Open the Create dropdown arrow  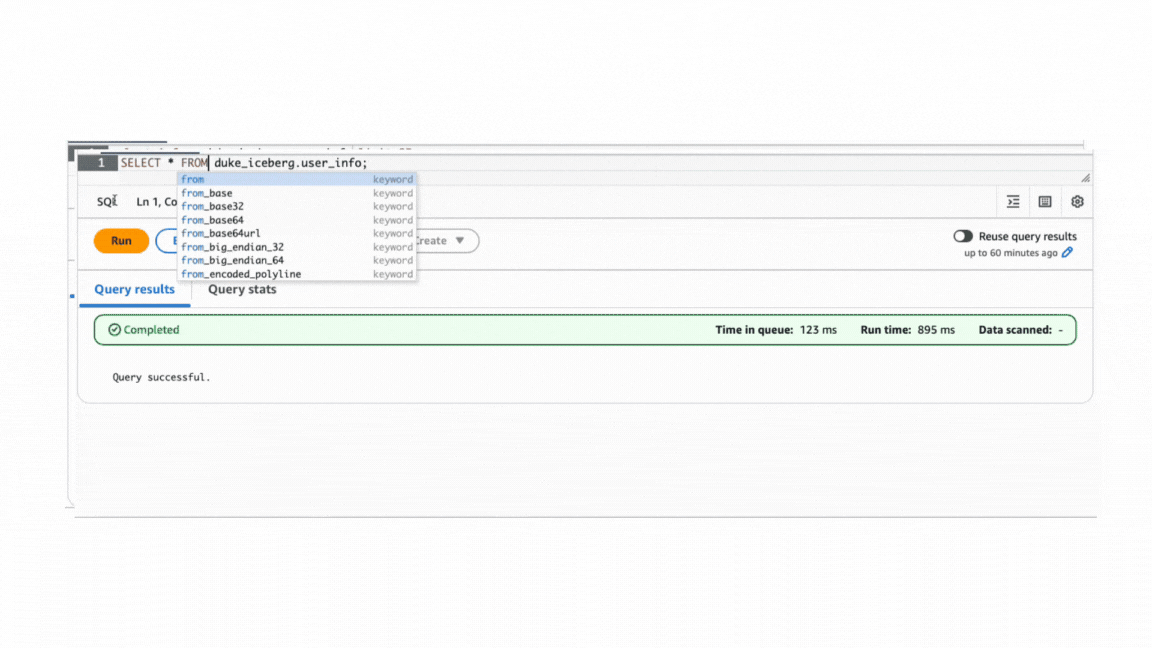pos(459,241)
